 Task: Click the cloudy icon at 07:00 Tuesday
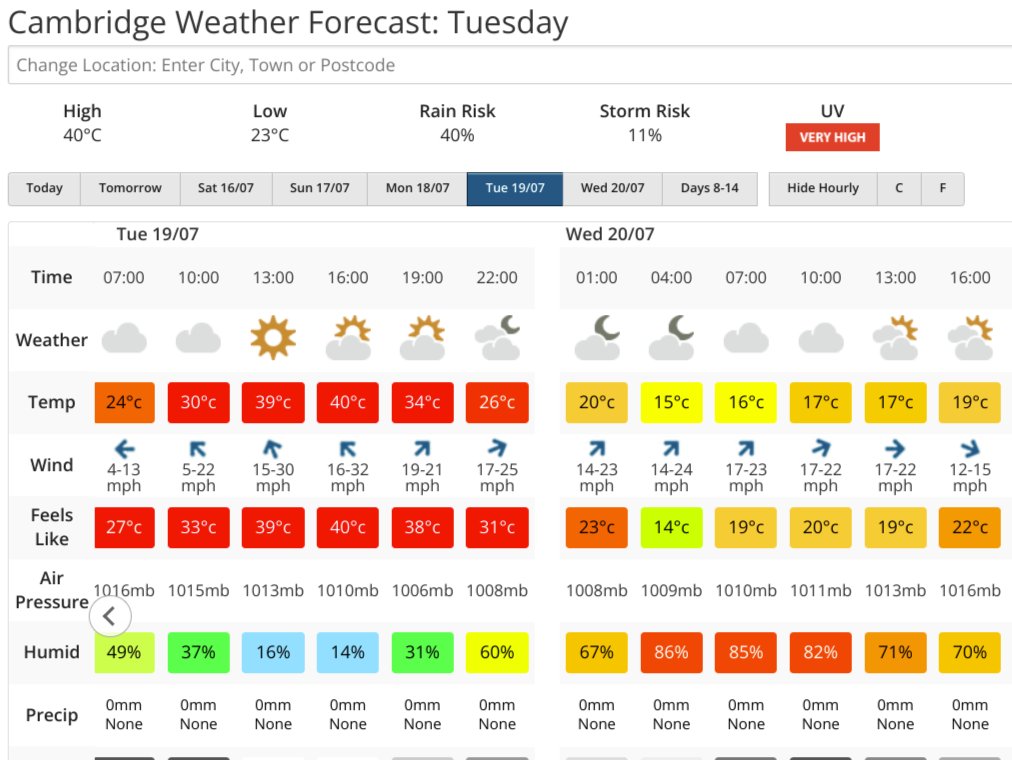(x=124, y=339)
